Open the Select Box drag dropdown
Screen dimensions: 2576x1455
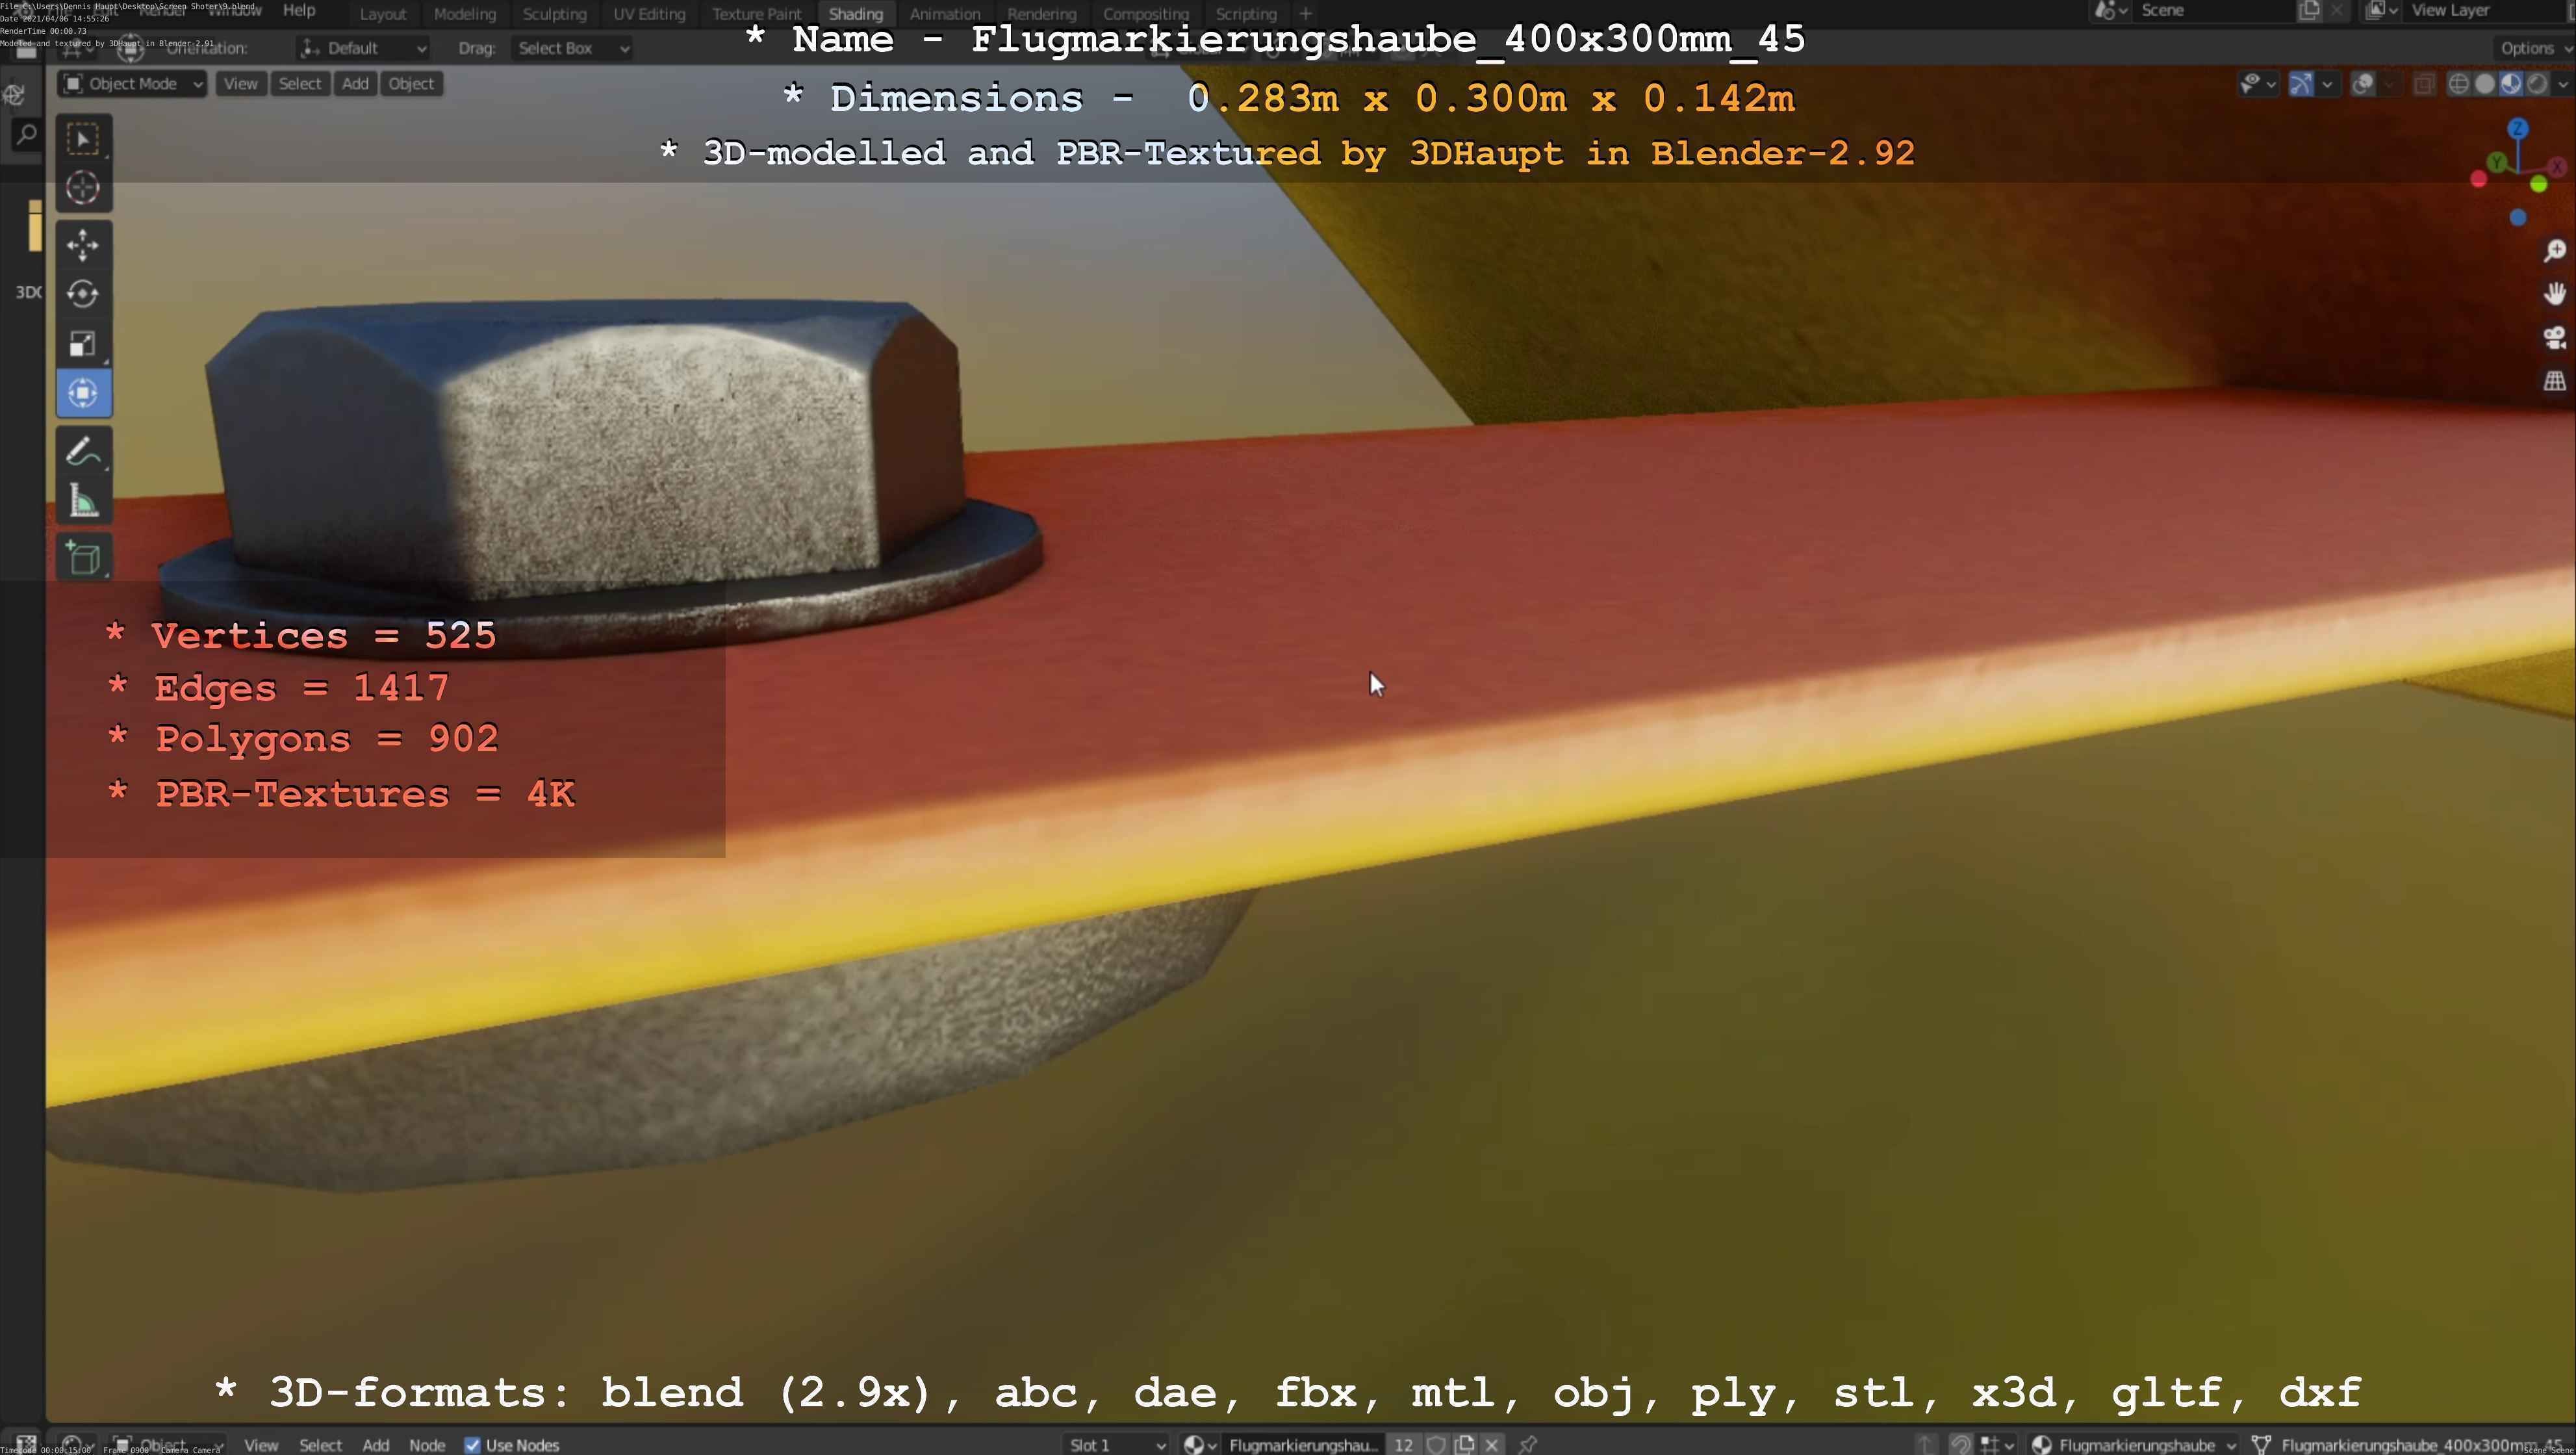[x=572, y=48]
